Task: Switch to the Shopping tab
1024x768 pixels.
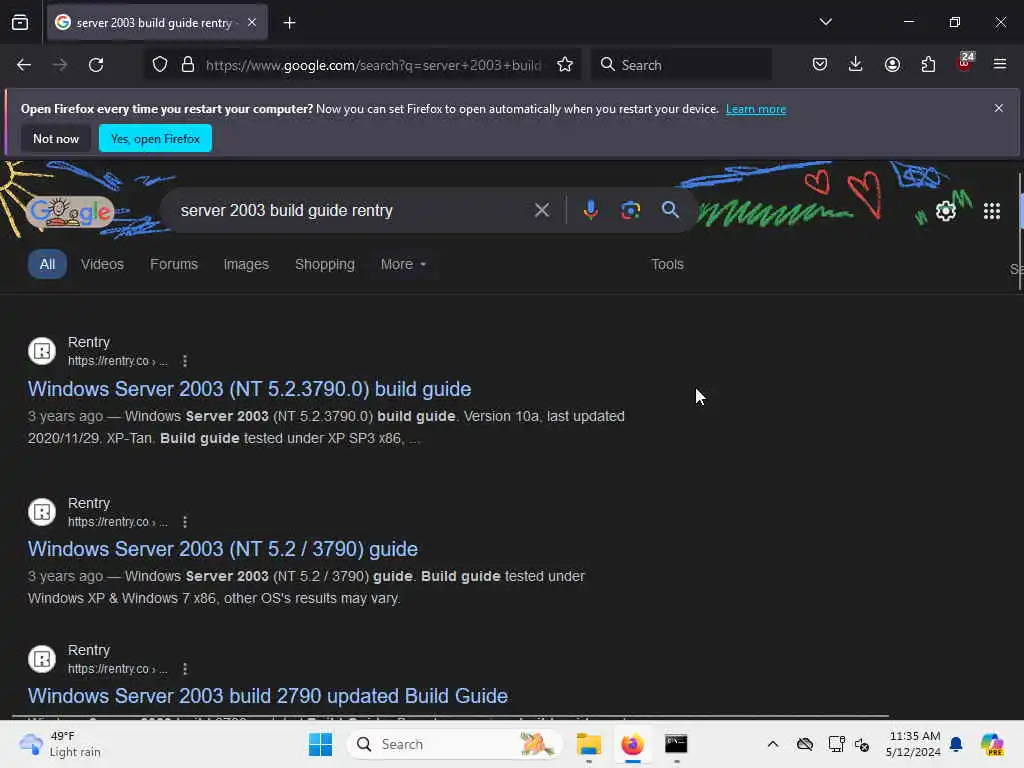Action: click(325, 264)
